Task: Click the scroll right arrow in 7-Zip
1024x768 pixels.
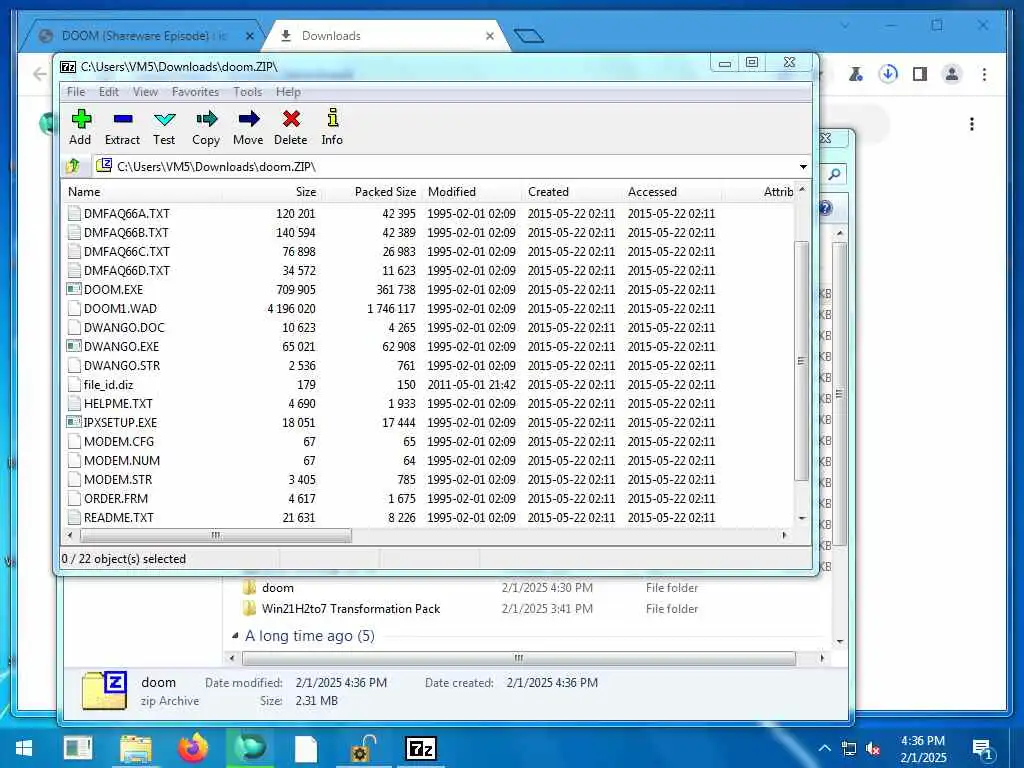Action: coord(784,536)
